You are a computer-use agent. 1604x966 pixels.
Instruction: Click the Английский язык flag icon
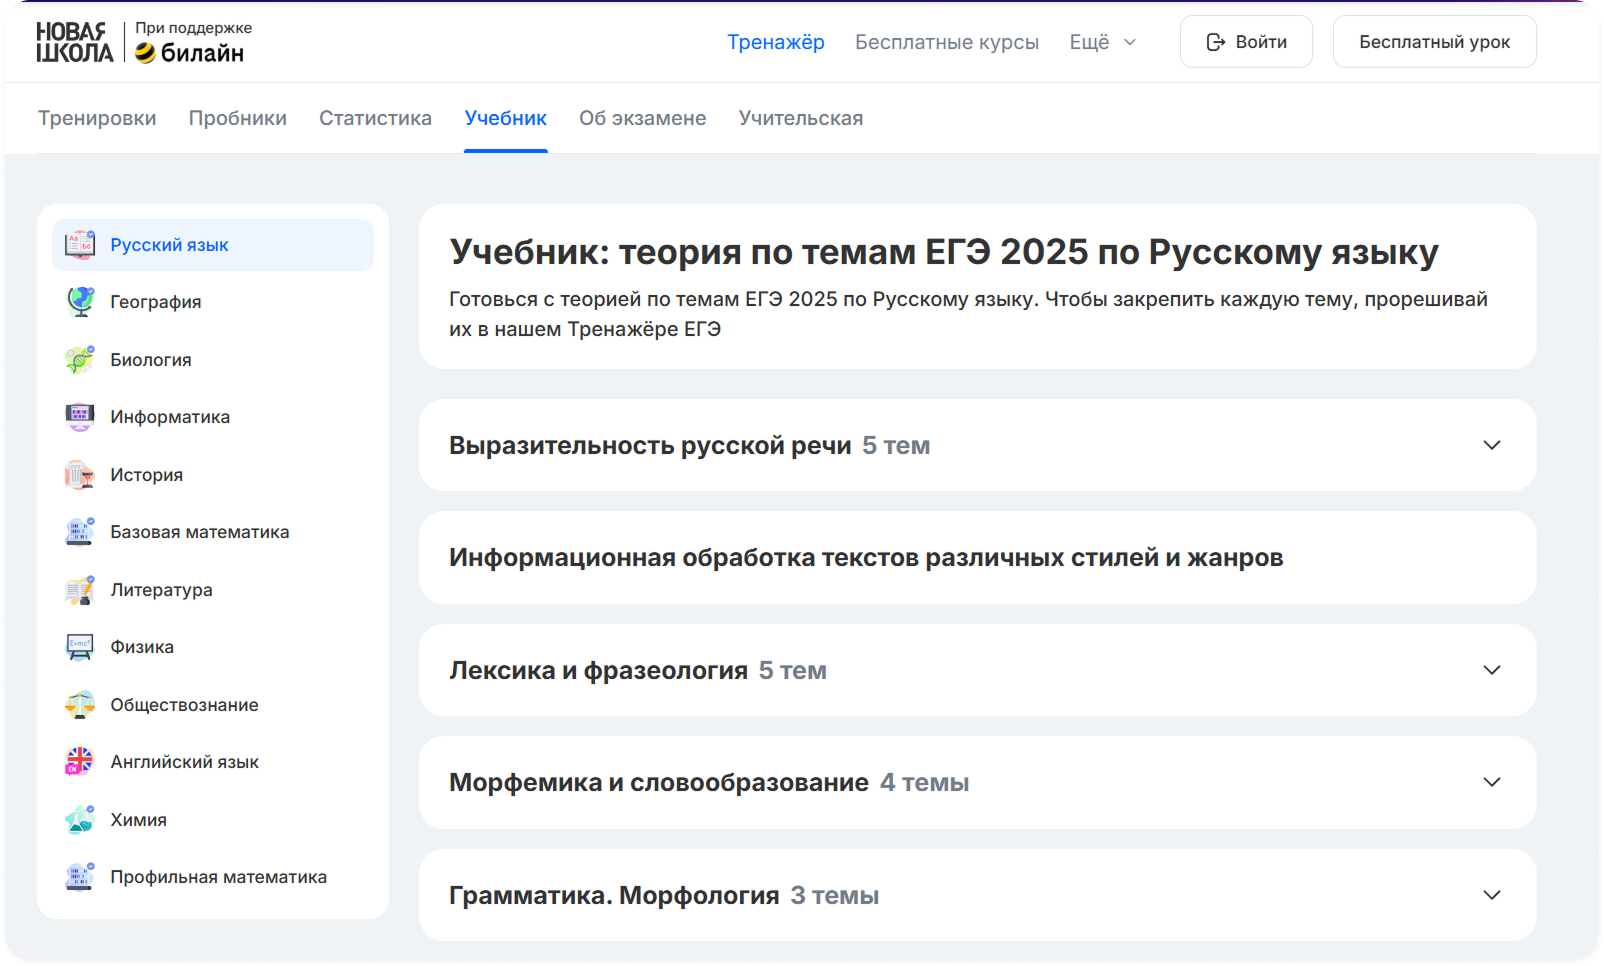click(x=80, y=762)
